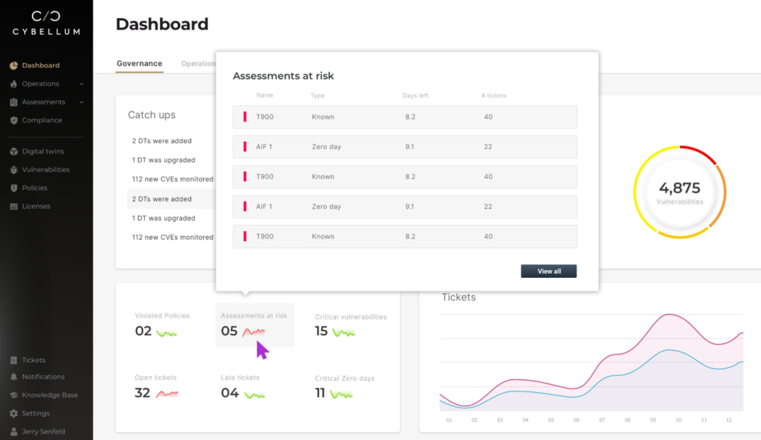Open Digital twins via its cube icon
Screen dimensions: 761x440
(x=14, y=151)
